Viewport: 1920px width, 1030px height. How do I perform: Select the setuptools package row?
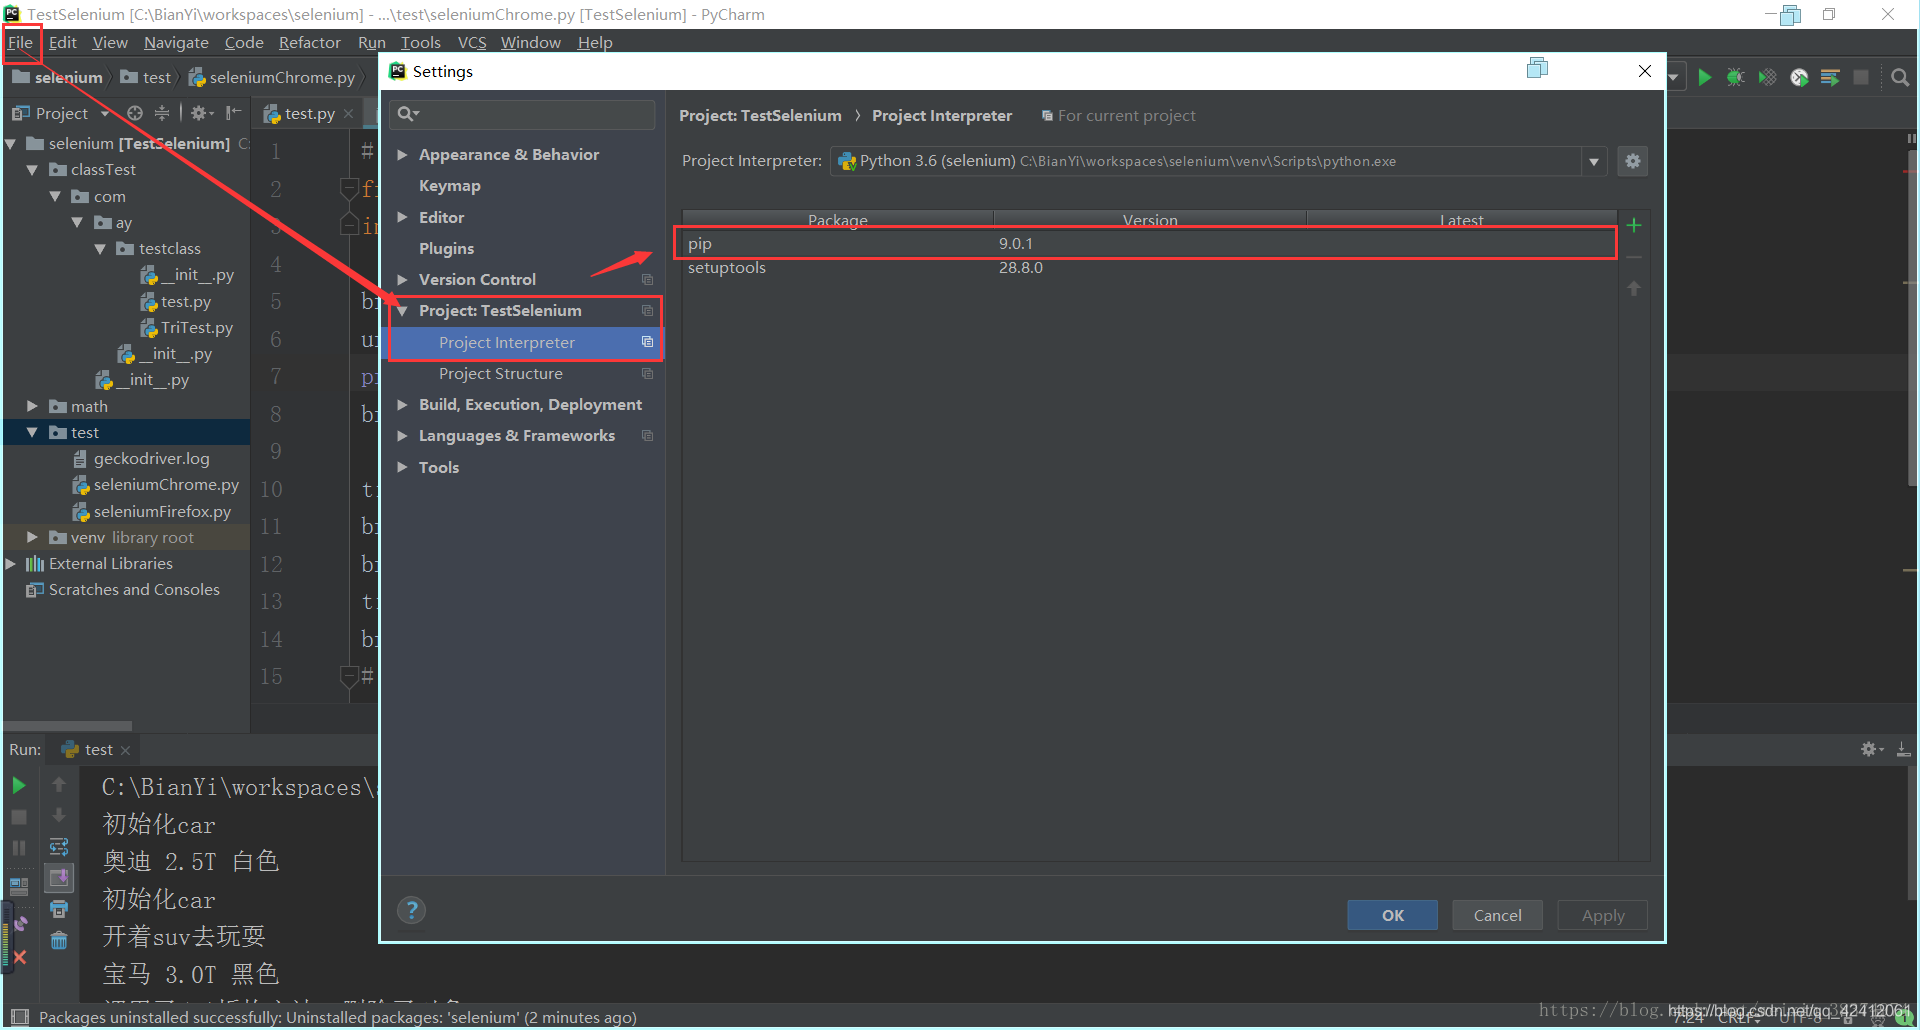1149,267
